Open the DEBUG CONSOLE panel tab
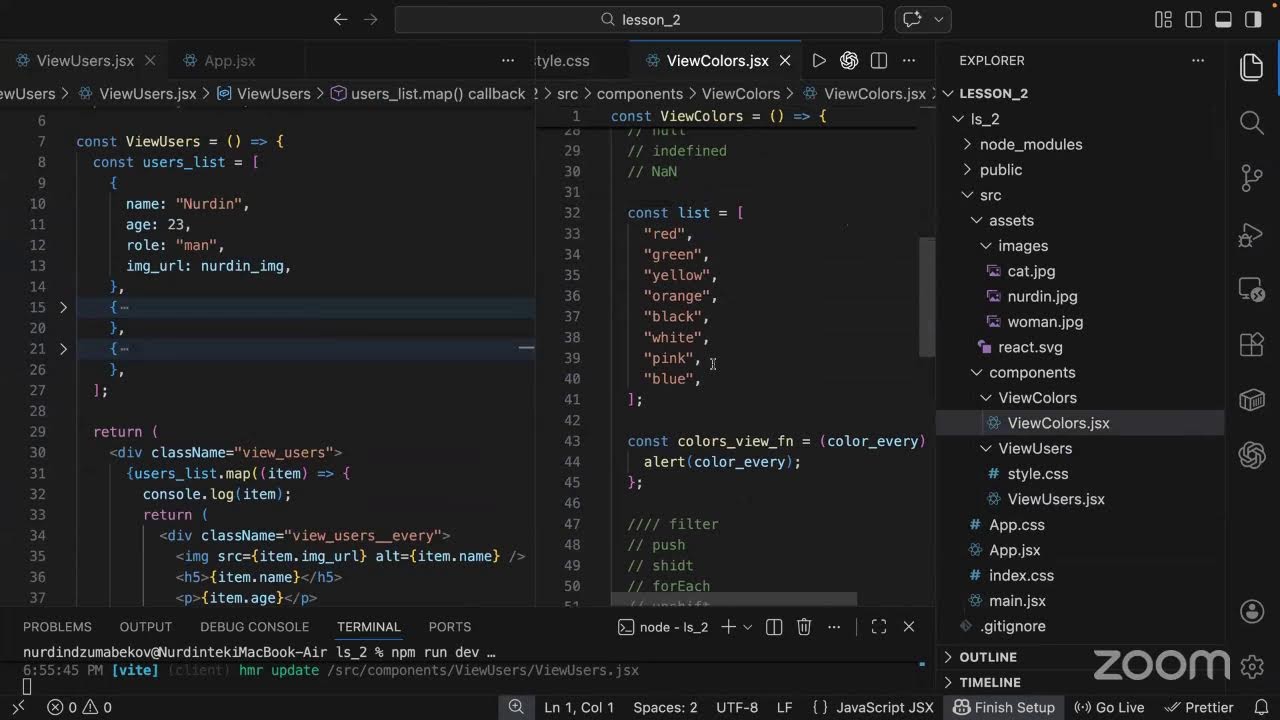Viewport: 1280px width, 720px height. point(254,627)
